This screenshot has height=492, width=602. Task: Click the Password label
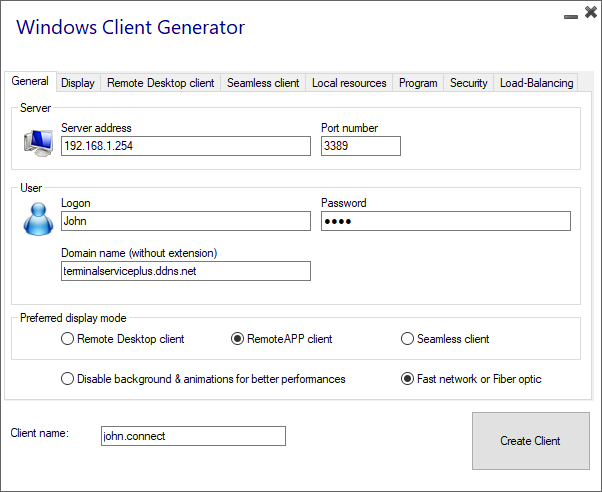tap(344, 203)
